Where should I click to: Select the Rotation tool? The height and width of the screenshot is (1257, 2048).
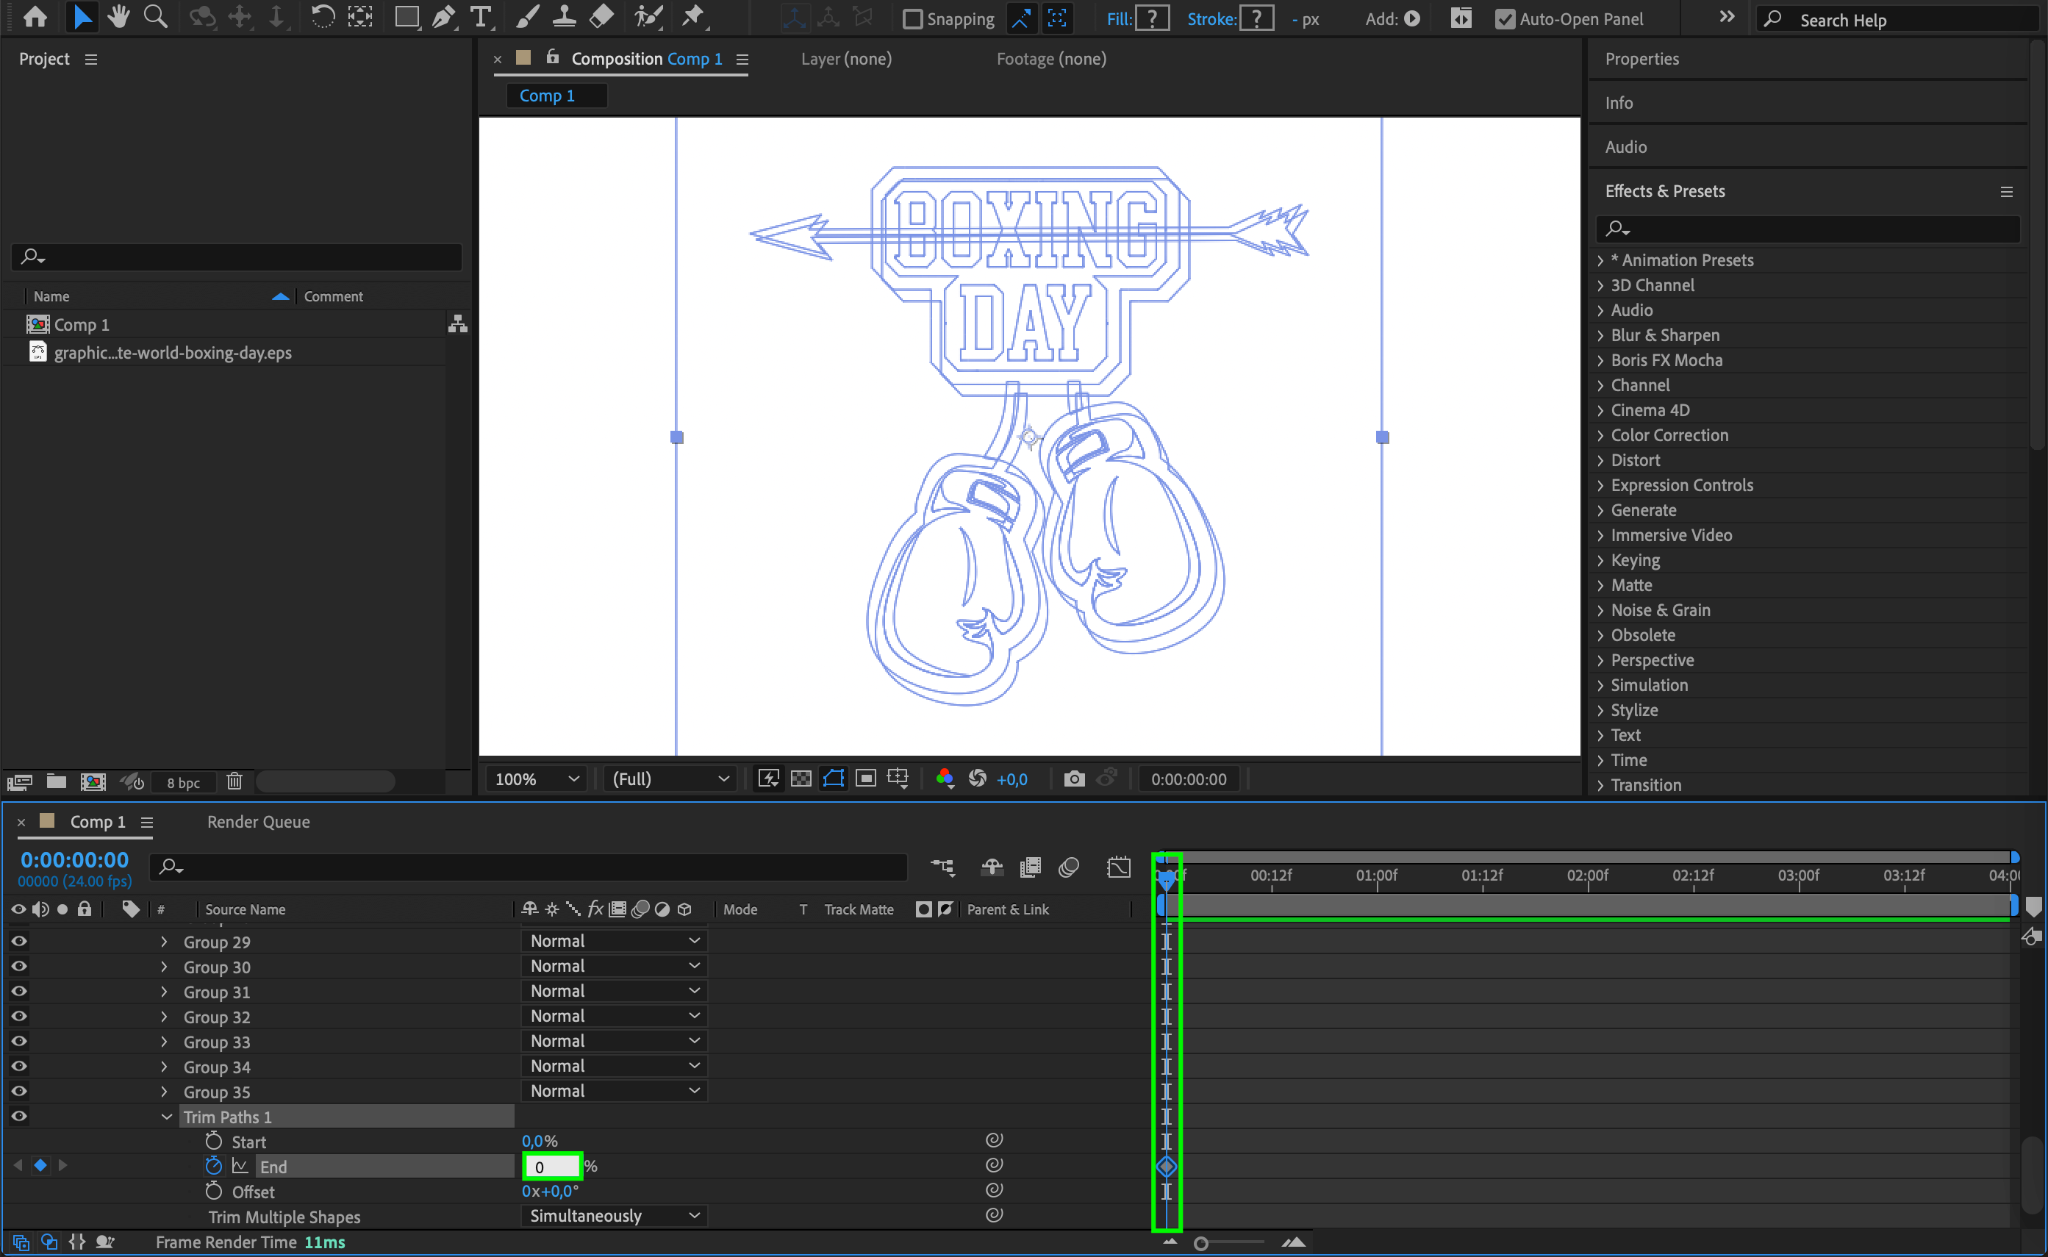(322, 17)
